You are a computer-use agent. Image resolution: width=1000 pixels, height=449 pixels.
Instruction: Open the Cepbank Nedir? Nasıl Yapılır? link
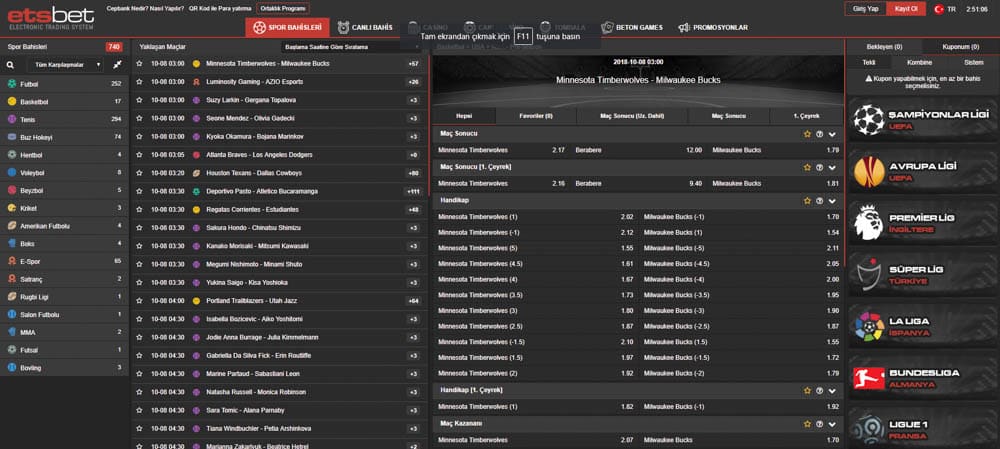click(x=145, y=9)
